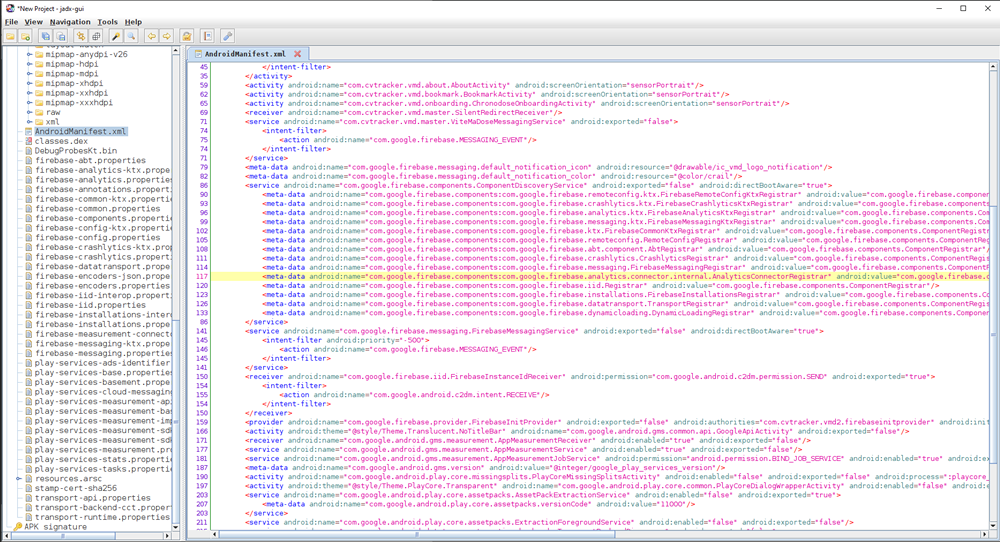Click the DebugProbesKt.bin file icon
The height and width of the screenshot is (542, 1000).
click(29, 150)
